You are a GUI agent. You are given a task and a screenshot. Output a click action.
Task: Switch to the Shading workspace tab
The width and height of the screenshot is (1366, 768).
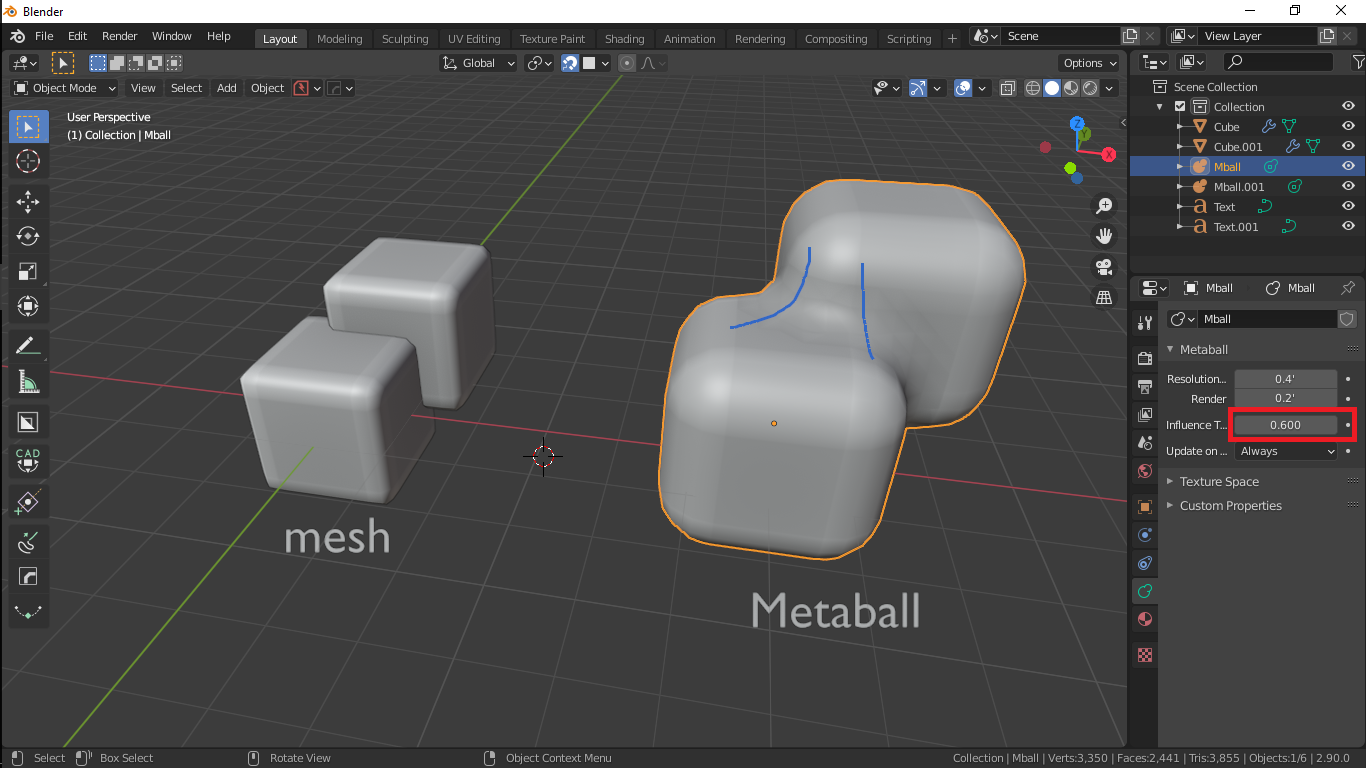tap(624, 39)
